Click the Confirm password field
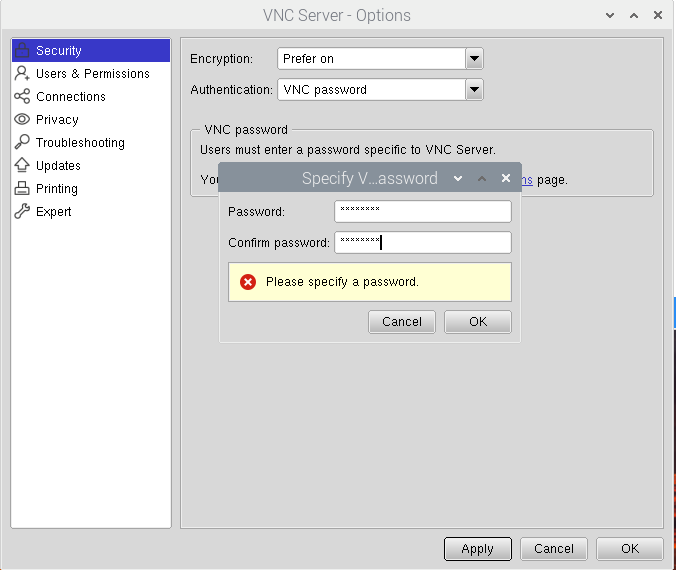 [422, 242]
